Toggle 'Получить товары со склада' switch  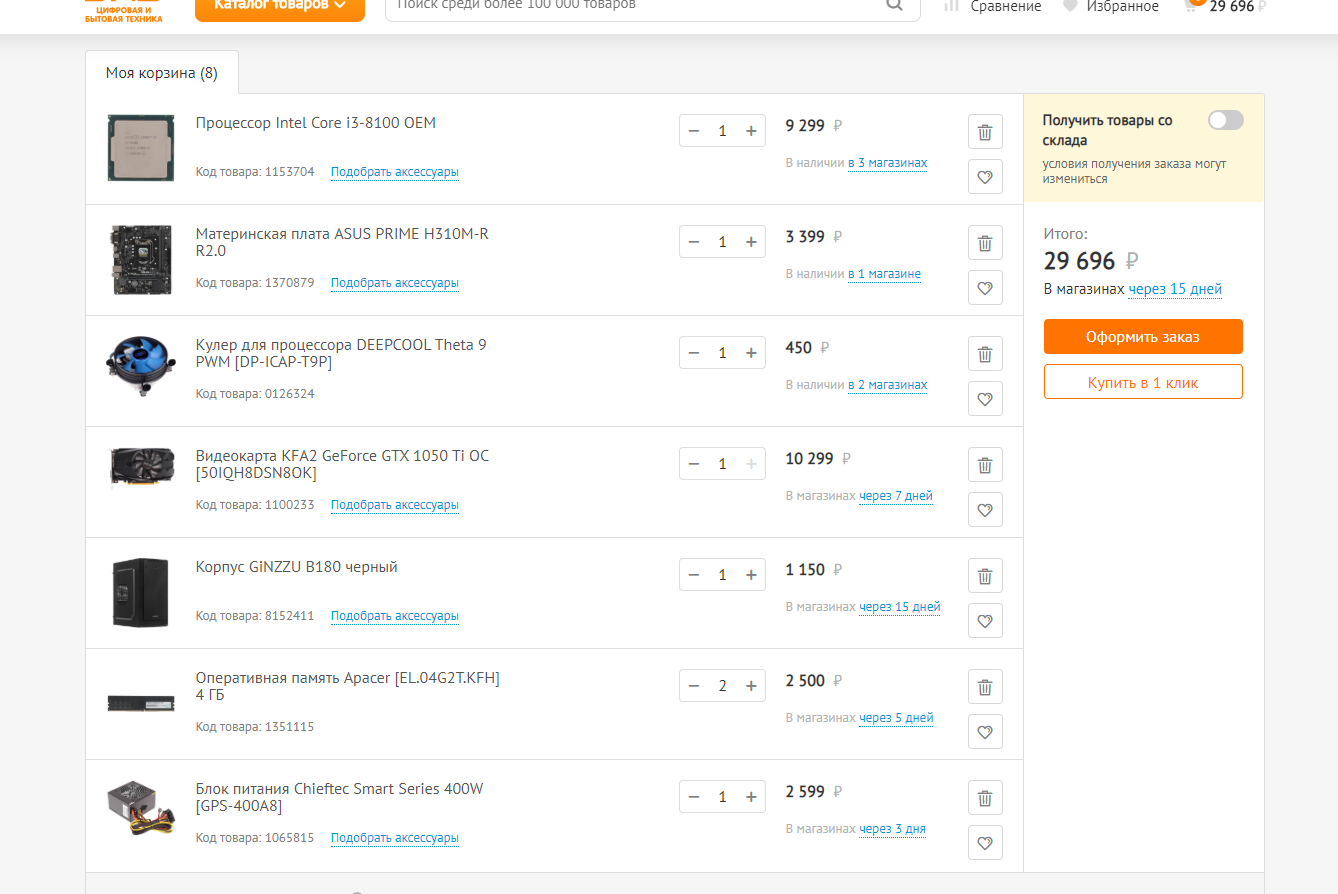click(1226, 120)
